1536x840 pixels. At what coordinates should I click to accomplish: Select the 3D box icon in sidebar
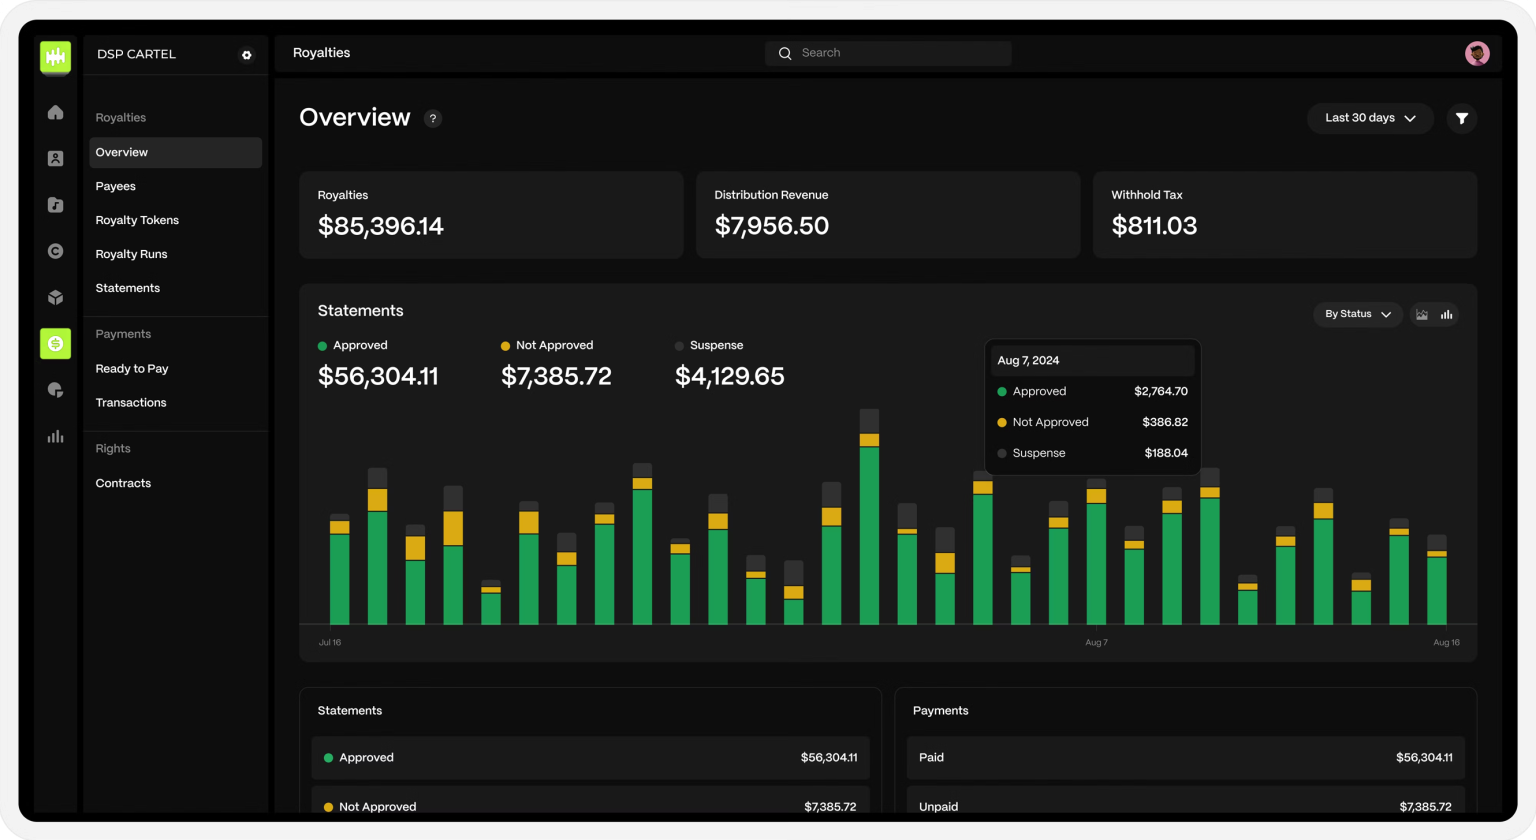[55, 297]
